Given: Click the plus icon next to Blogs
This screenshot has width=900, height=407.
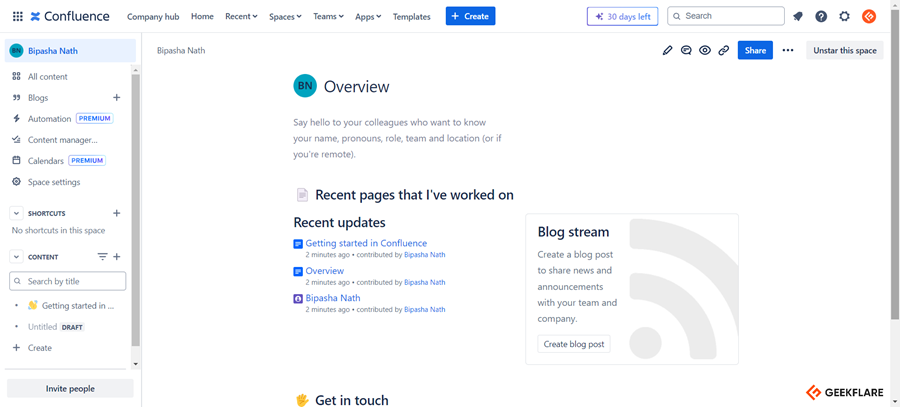Looking at the screenshot, I should tap(117, 98).
